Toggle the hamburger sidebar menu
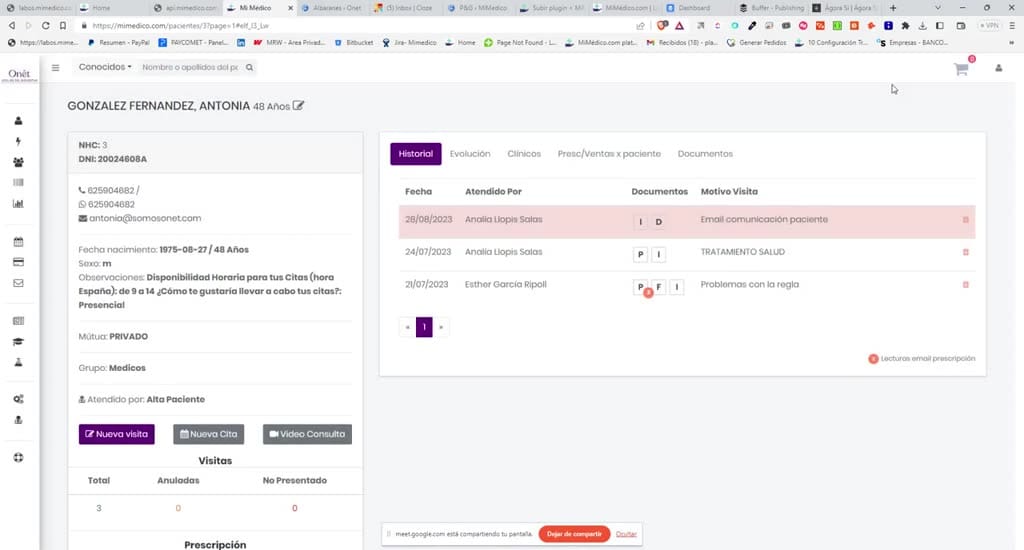Viewport: 1024px width, 550px height. 56,67
